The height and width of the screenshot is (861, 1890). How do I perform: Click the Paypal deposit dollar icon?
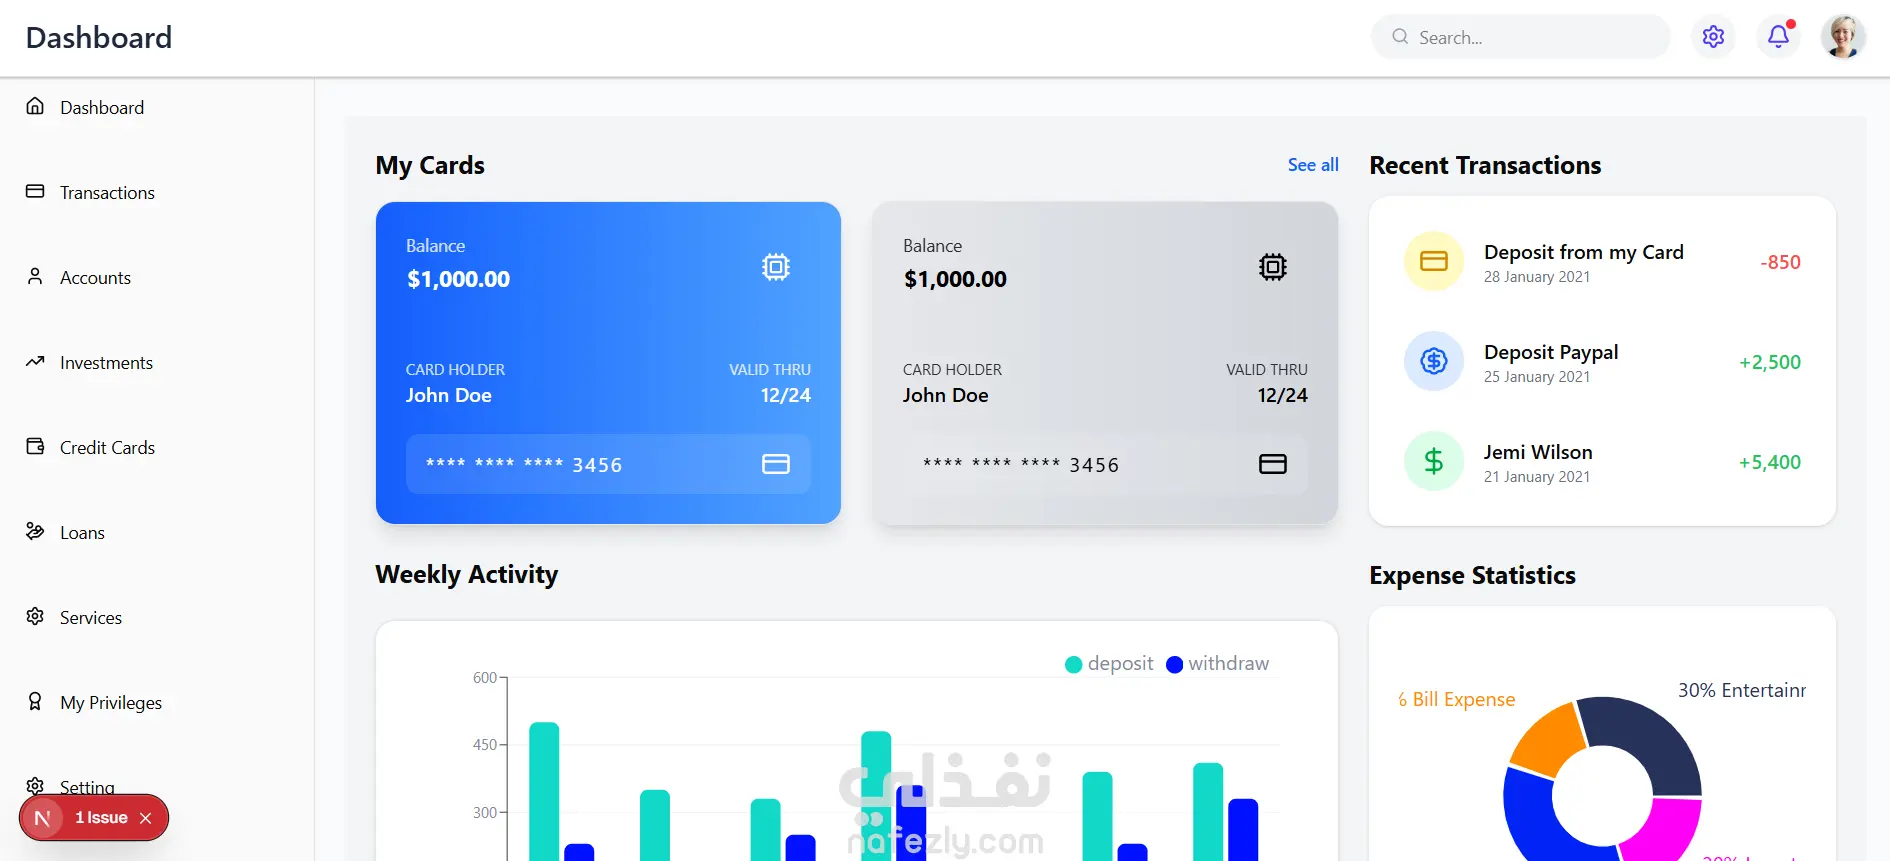tap(1434, 361)
